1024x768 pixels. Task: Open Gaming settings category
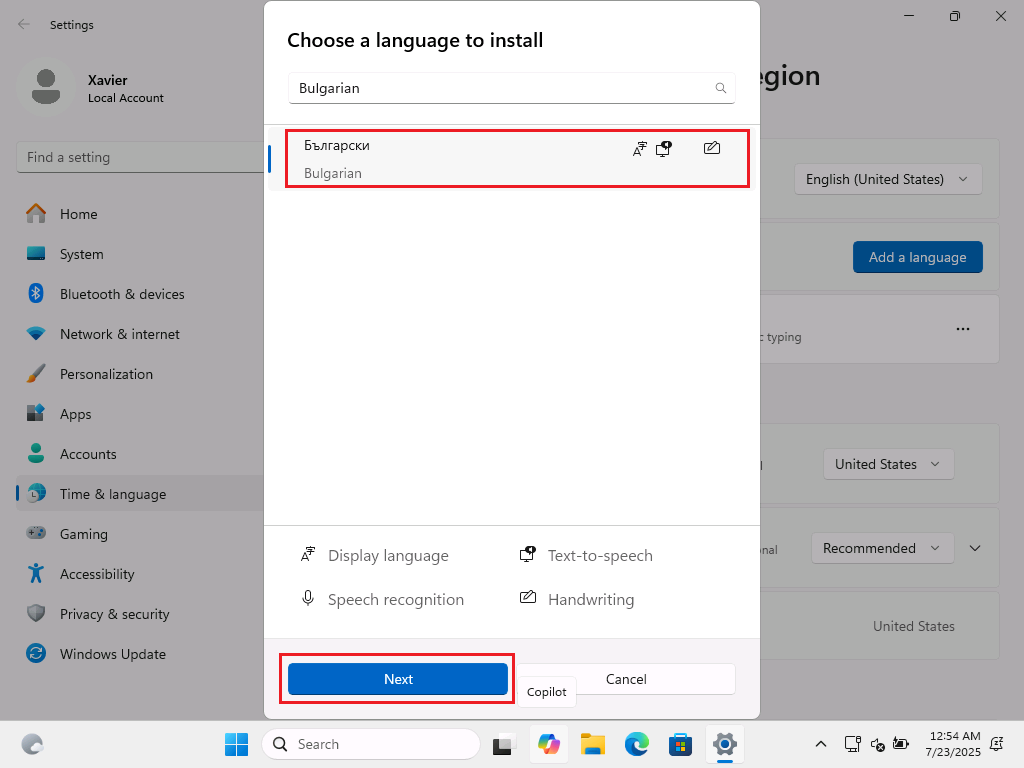[140, 534]
